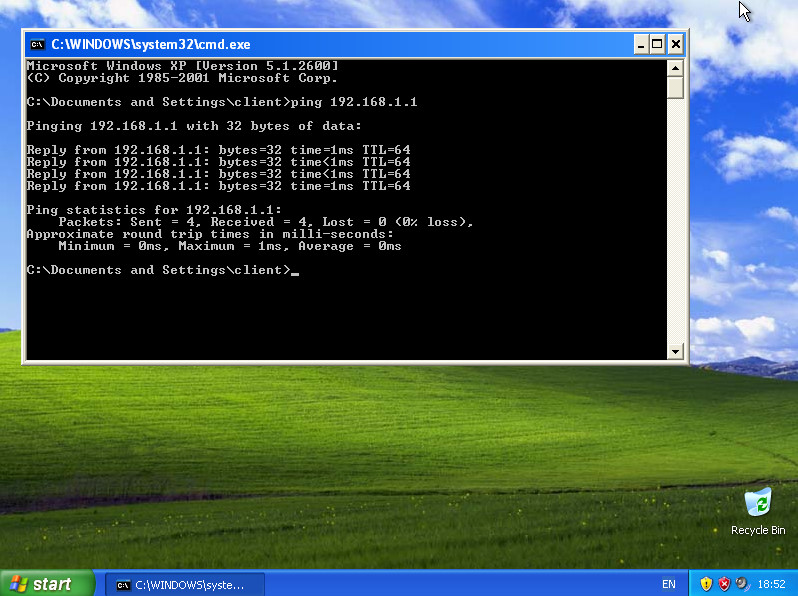Click 'Pinging 192.168.1.1 with 32 bytes' line
The width and height of the screenshot is (798, 596).
194,126
